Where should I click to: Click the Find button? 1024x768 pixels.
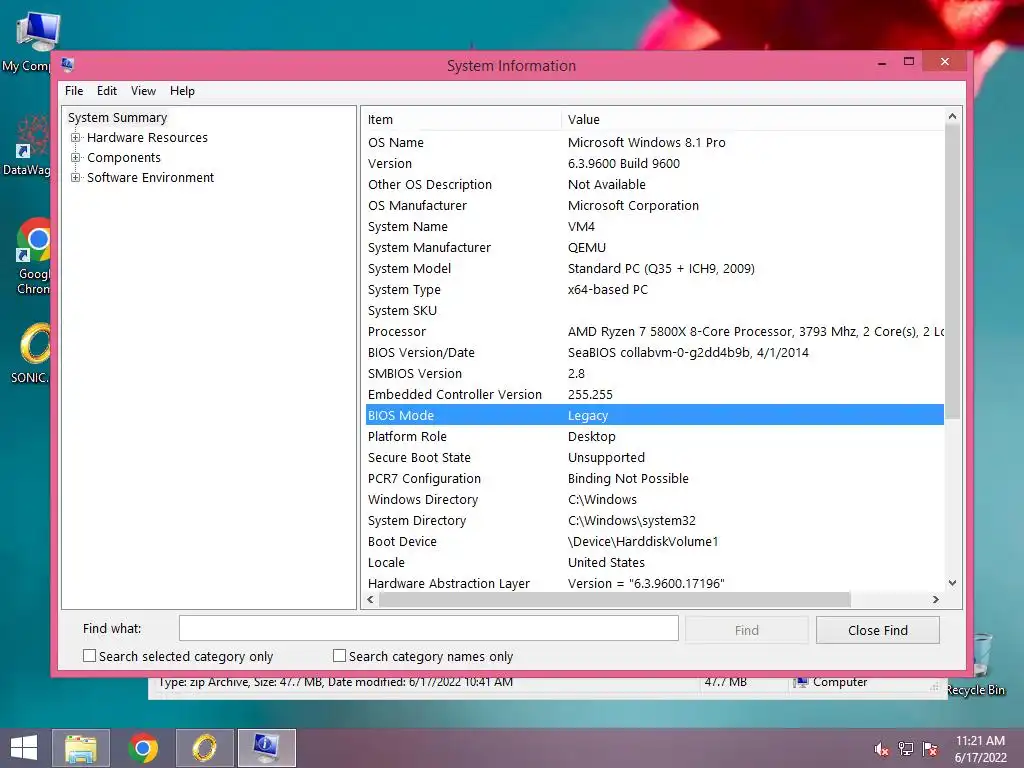click(x=746, y=630)
